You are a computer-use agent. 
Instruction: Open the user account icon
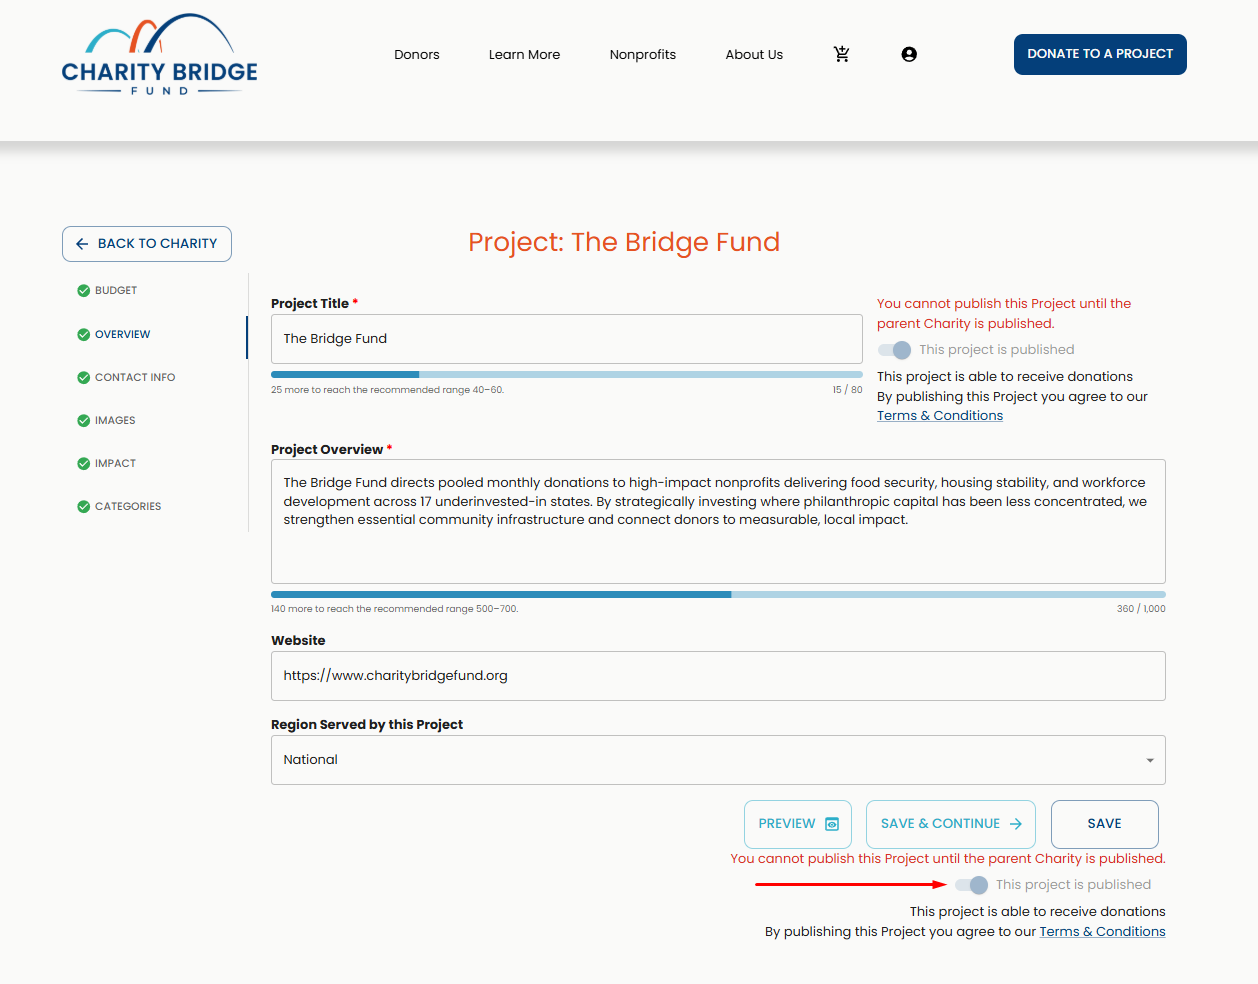909,54
